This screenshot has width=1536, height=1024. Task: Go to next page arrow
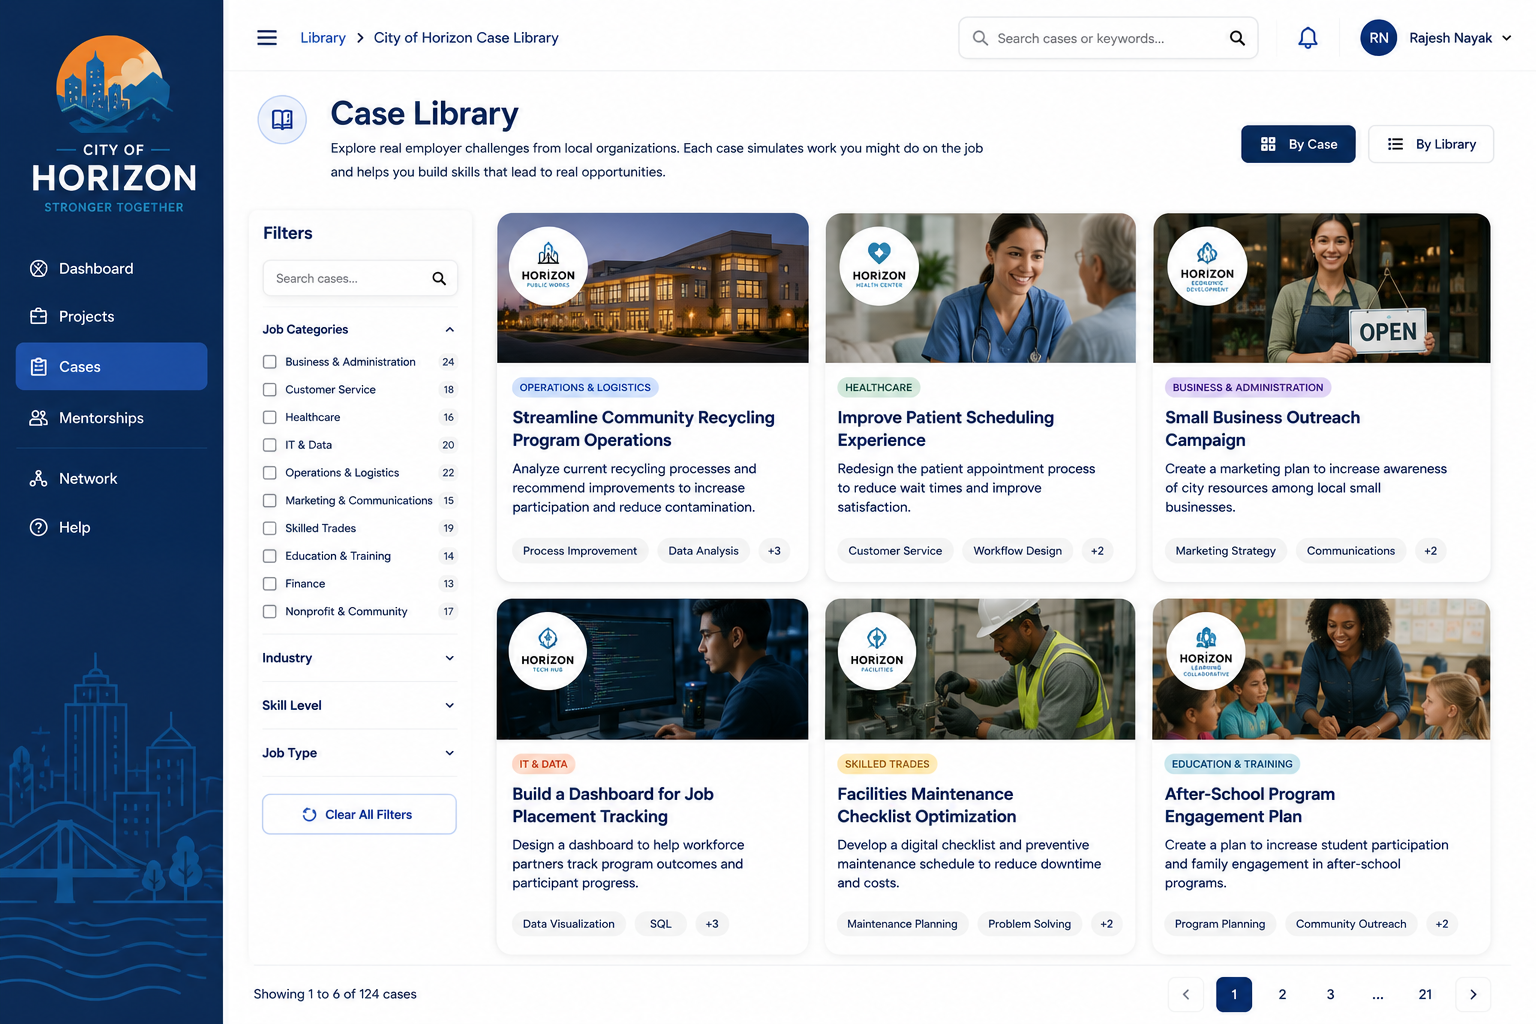click(1473, 994)
